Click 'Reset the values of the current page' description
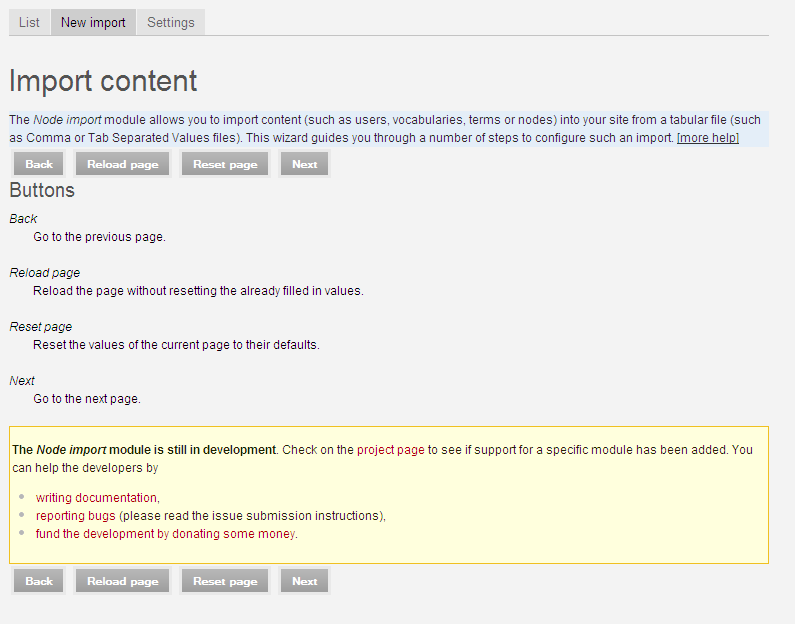The image size is (795, 624). [176, 345]
